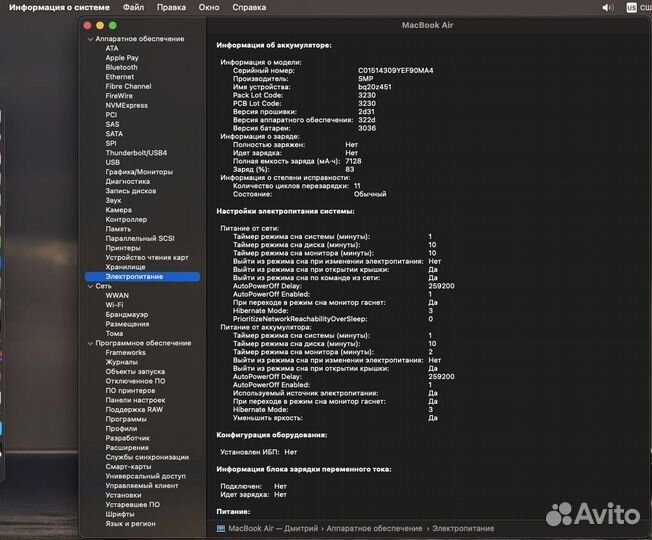Click Аппаратное обеспечение in the path bar
Image resolution: width=652 pixels, height=540 pixels.
(374, 528)
